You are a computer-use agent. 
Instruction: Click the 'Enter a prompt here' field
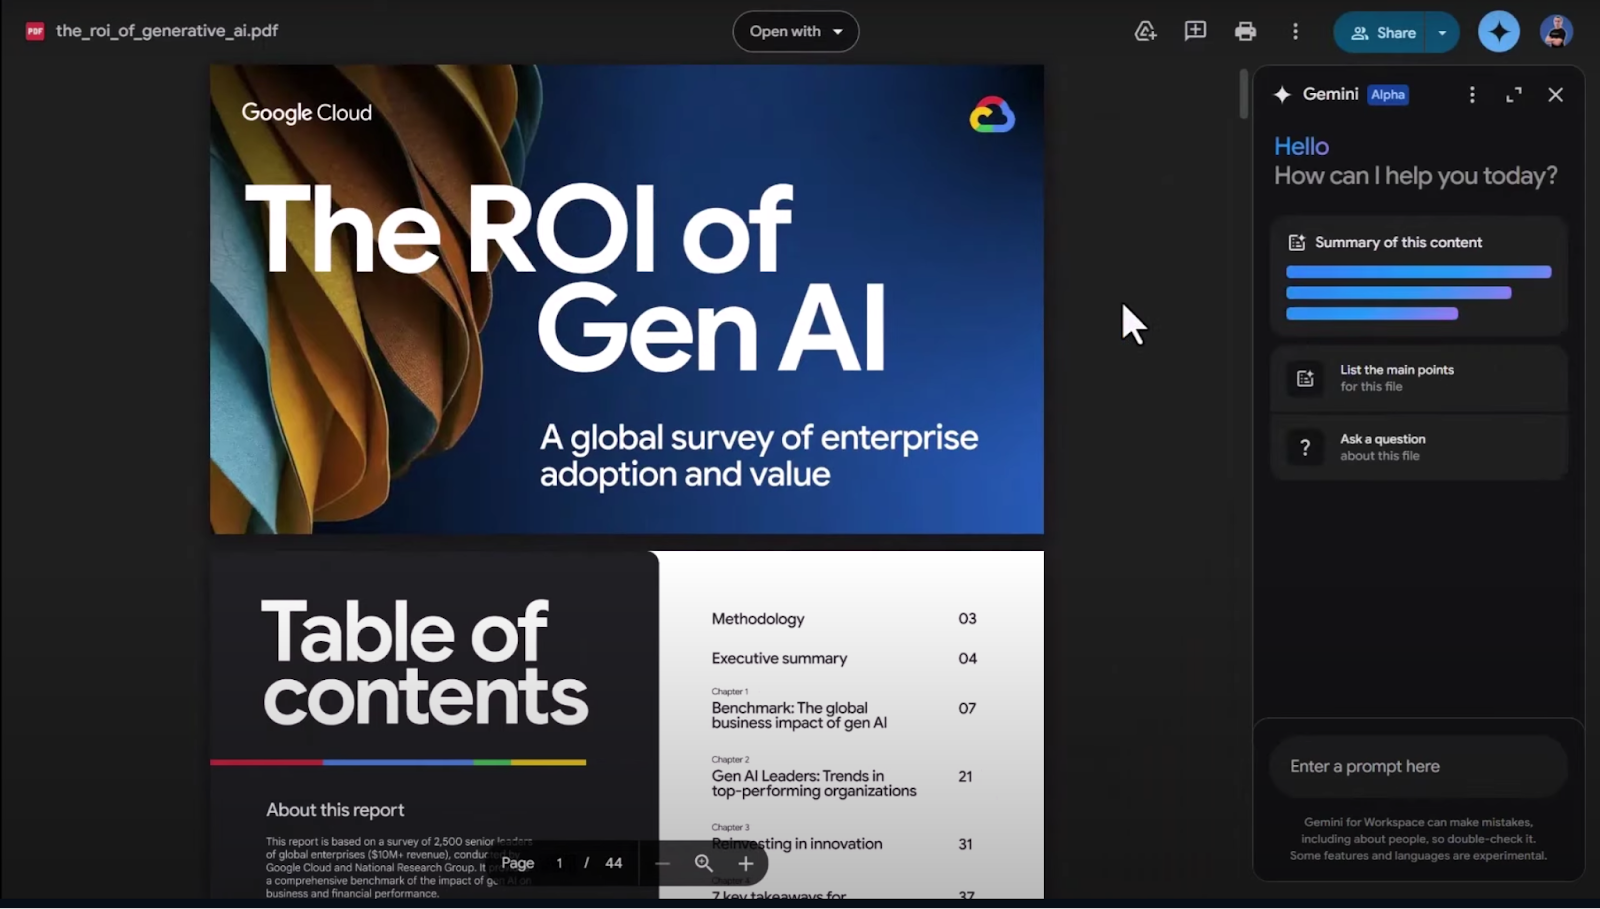point(1418,766)
